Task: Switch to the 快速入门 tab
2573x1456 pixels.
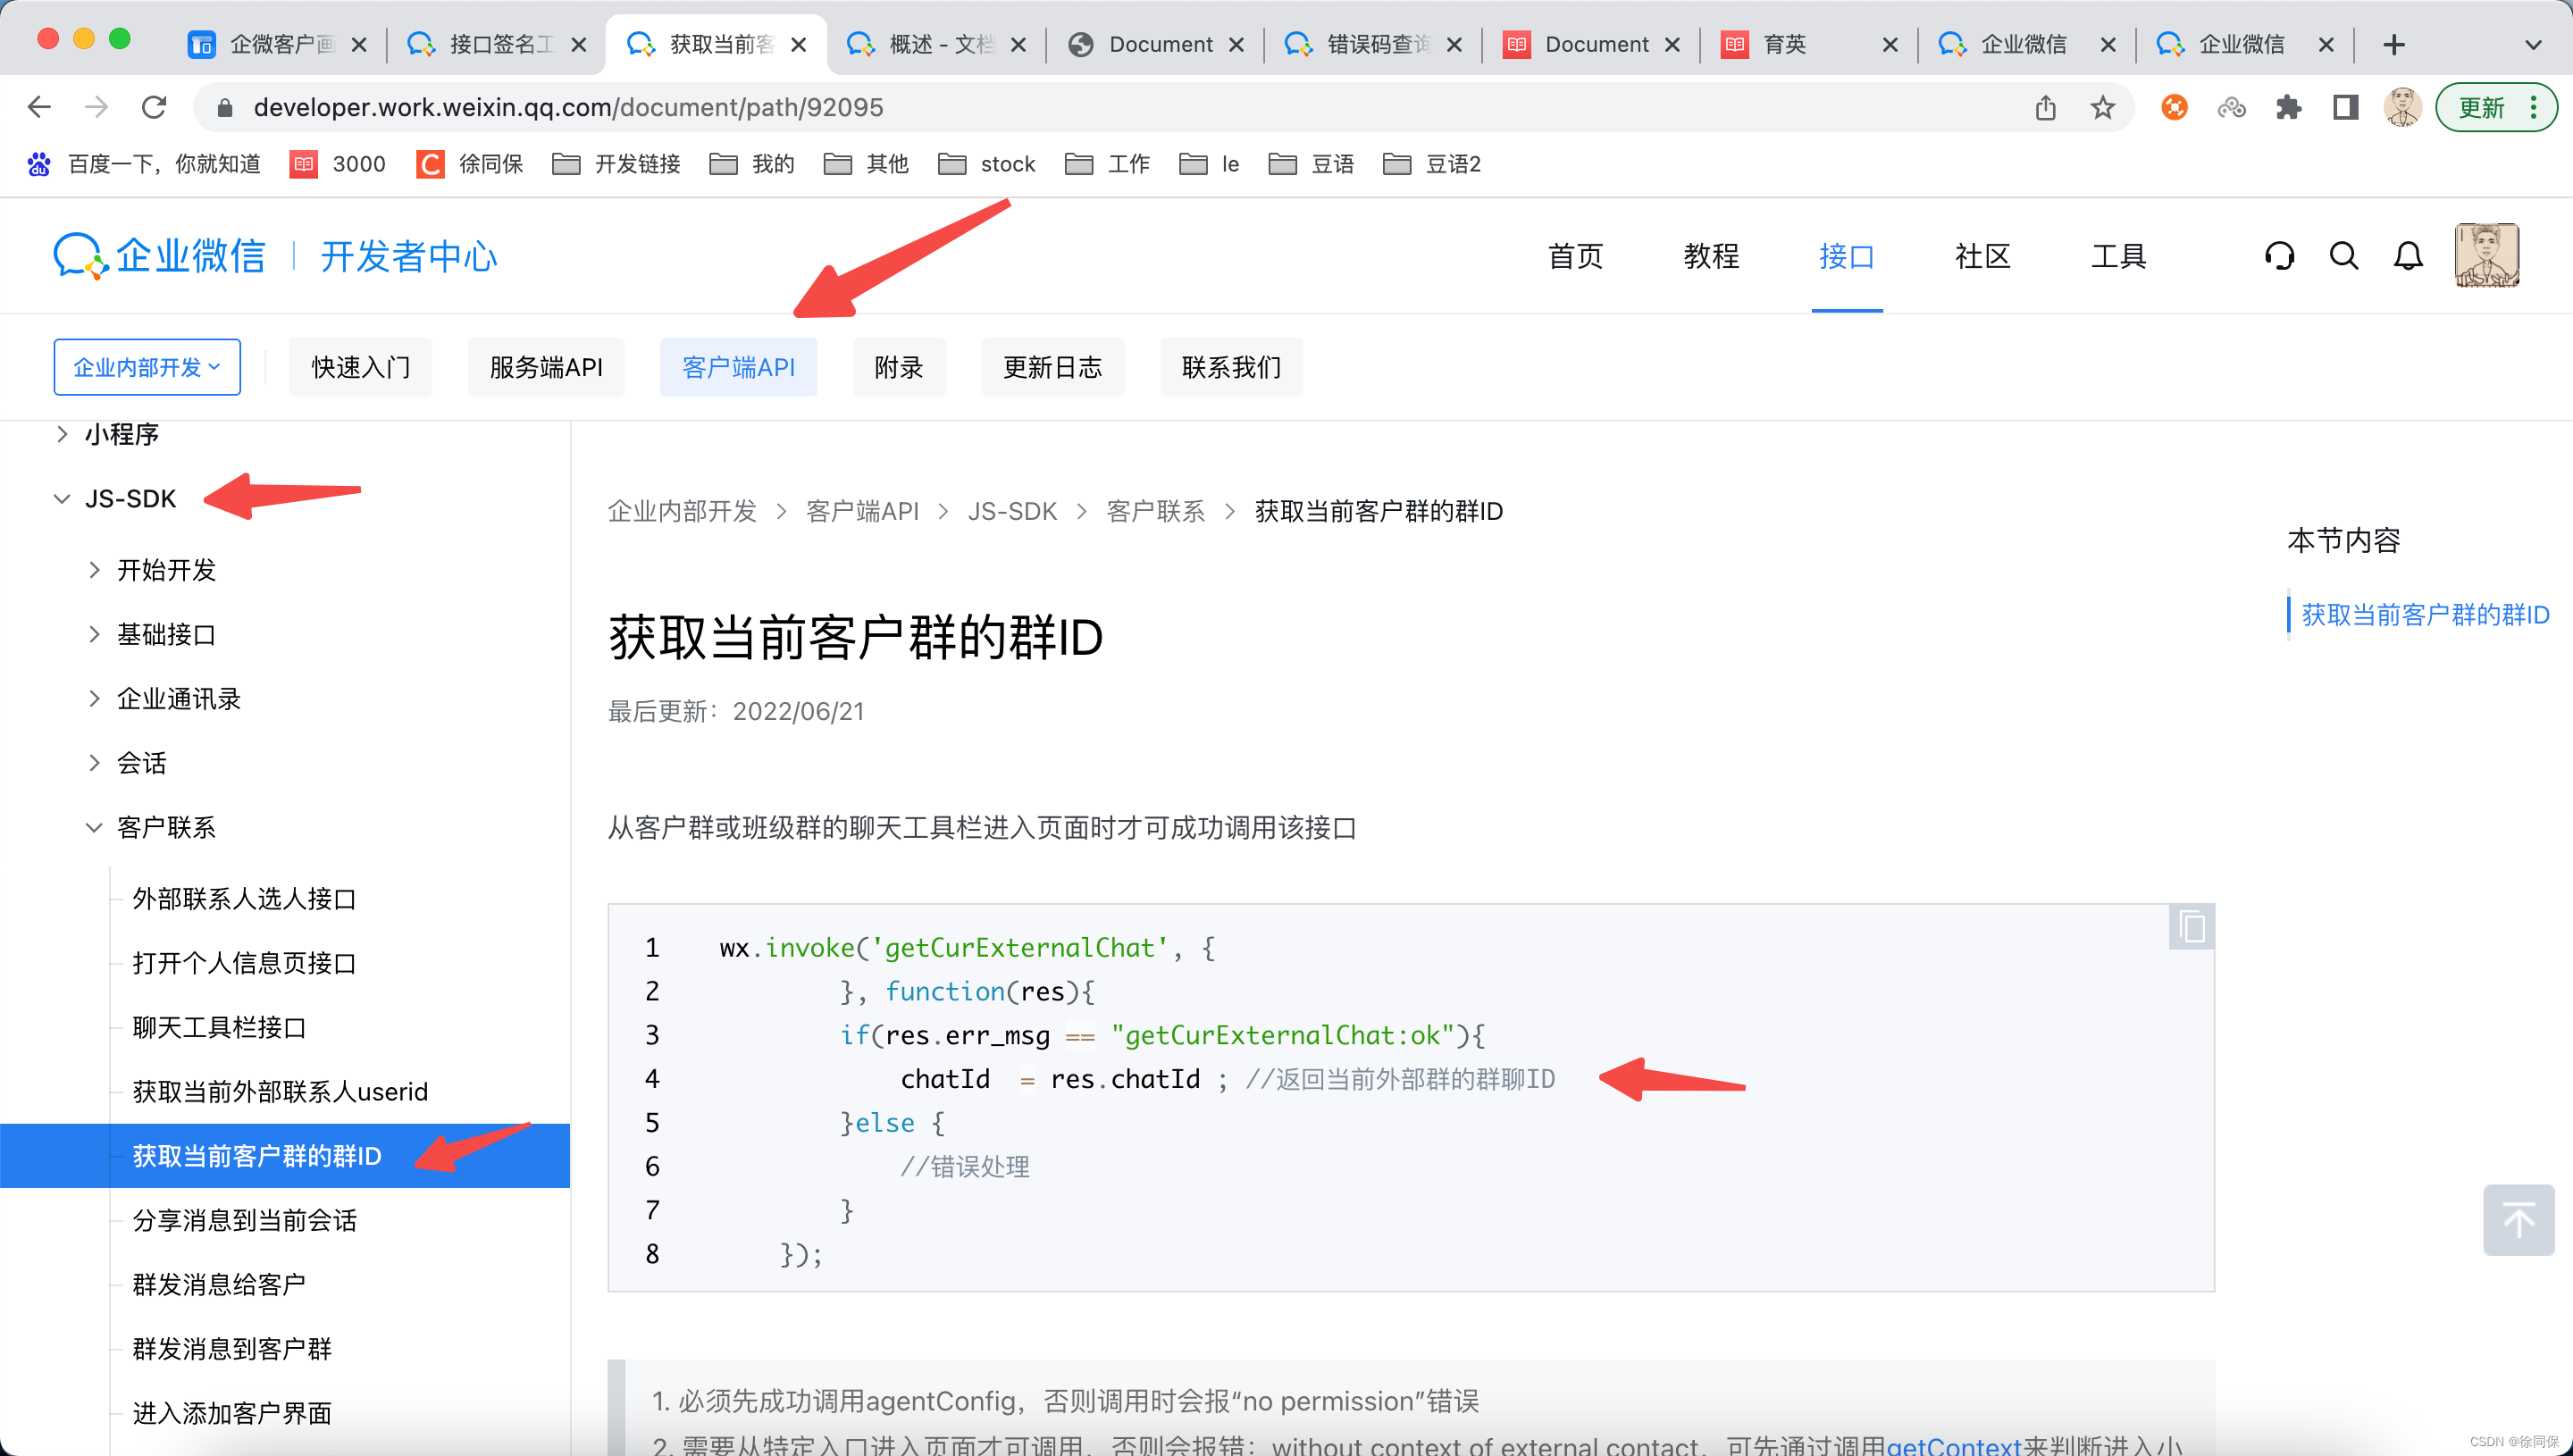Action: tap(361, 367)
